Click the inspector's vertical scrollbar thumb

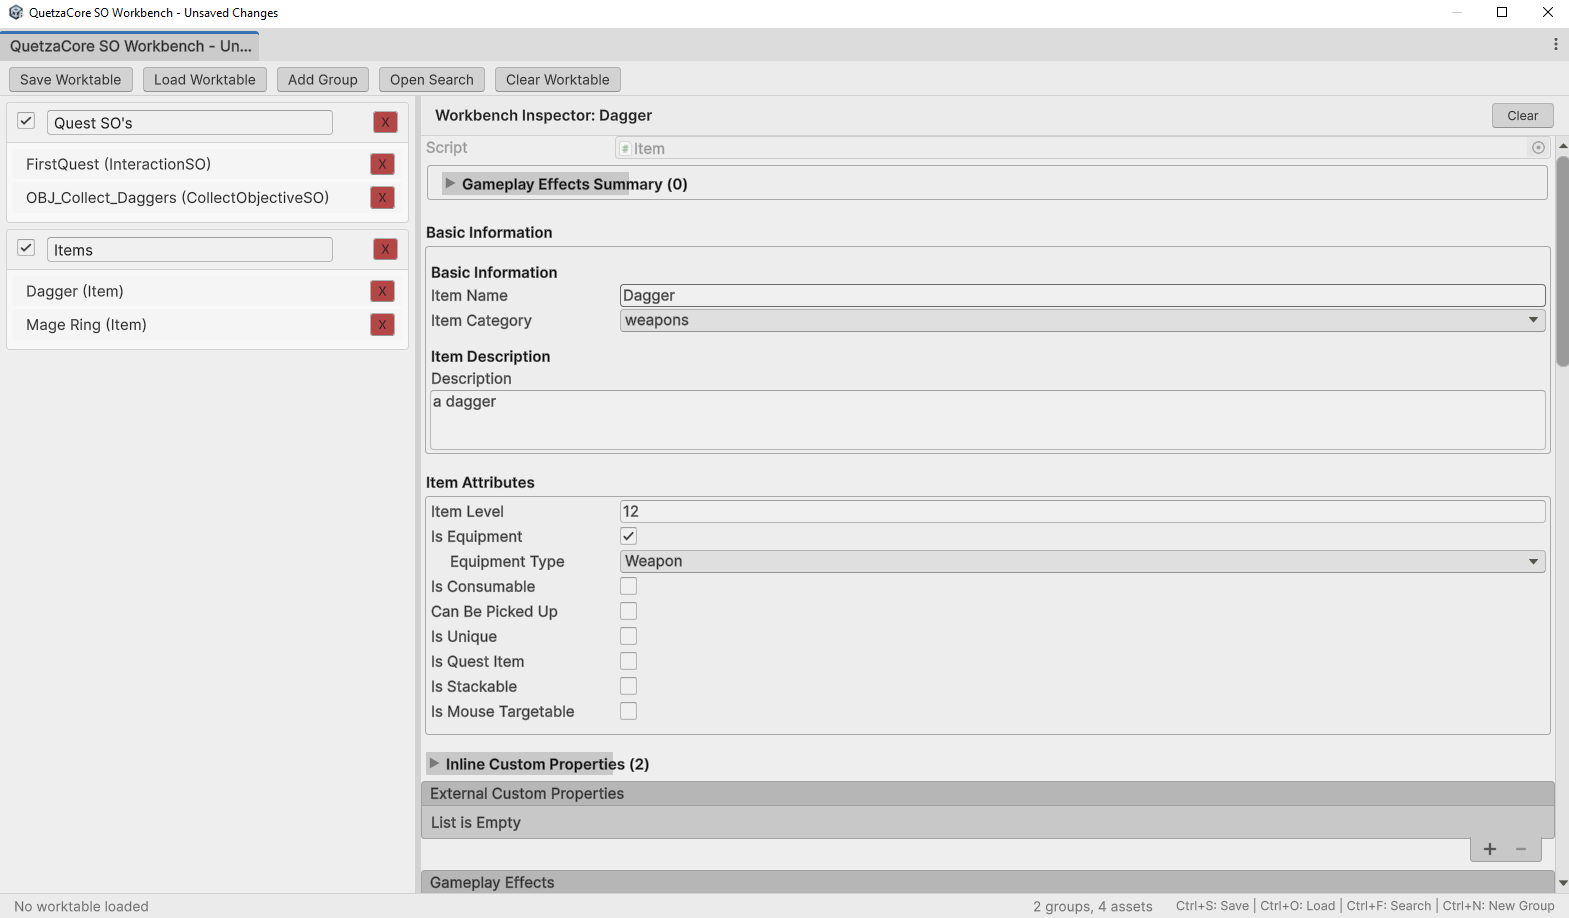tap(1562, 260)
